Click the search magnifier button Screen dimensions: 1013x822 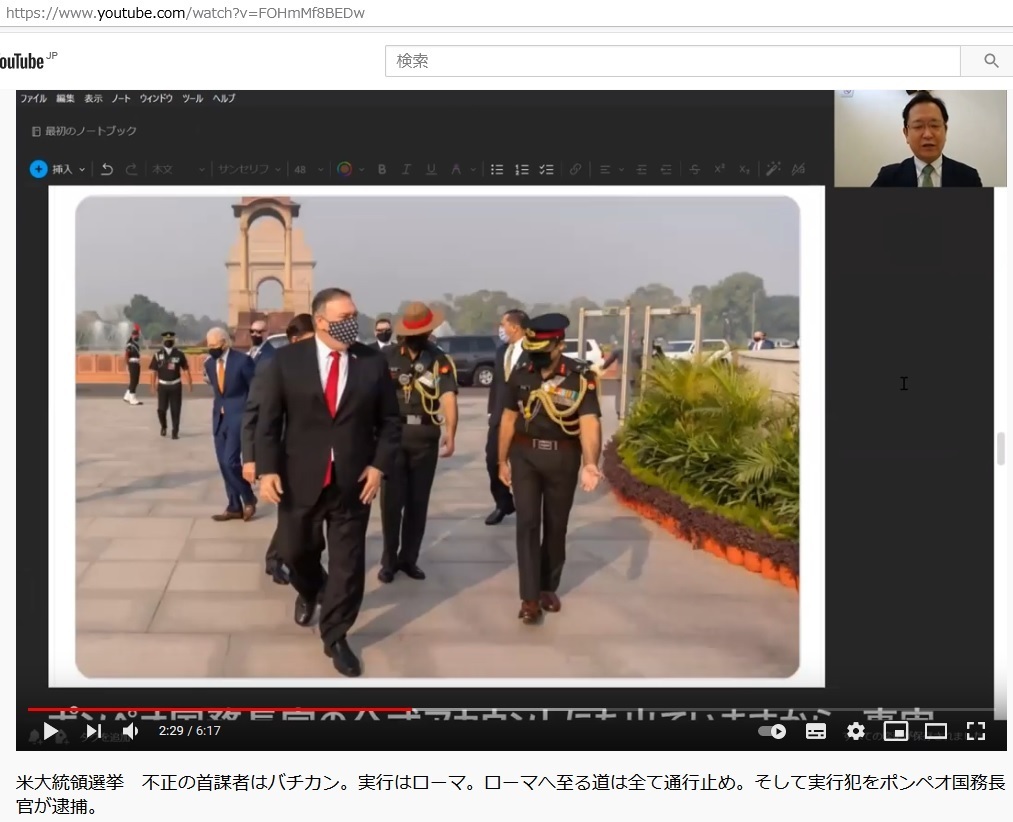990,61
